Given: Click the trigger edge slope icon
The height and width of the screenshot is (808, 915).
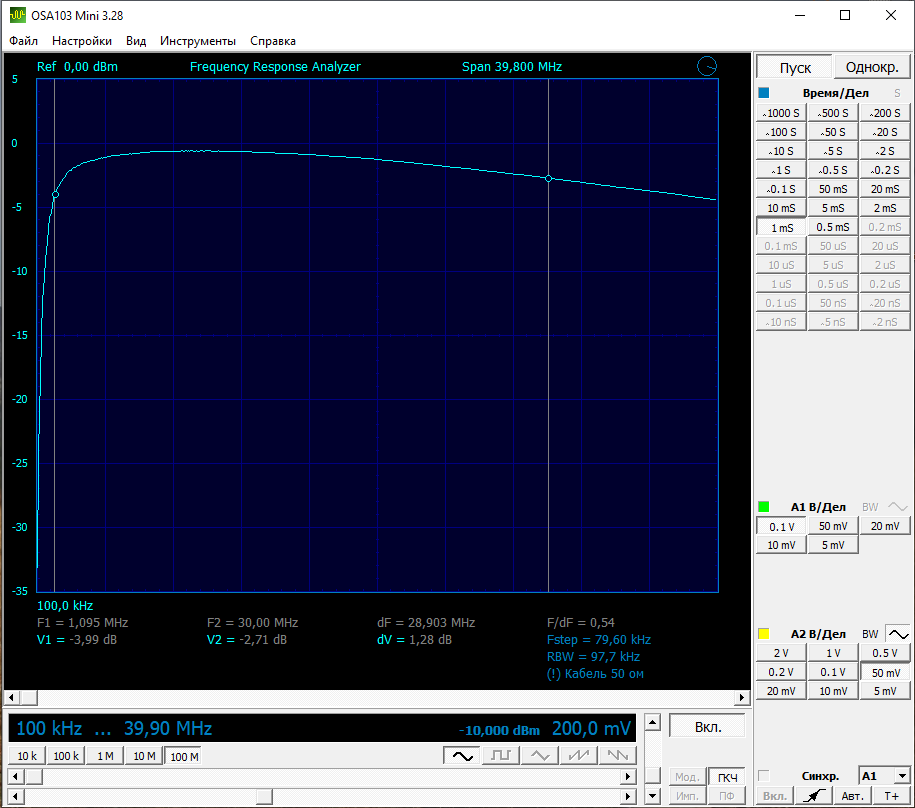Looking at the screenshot, I should [814, 796].
